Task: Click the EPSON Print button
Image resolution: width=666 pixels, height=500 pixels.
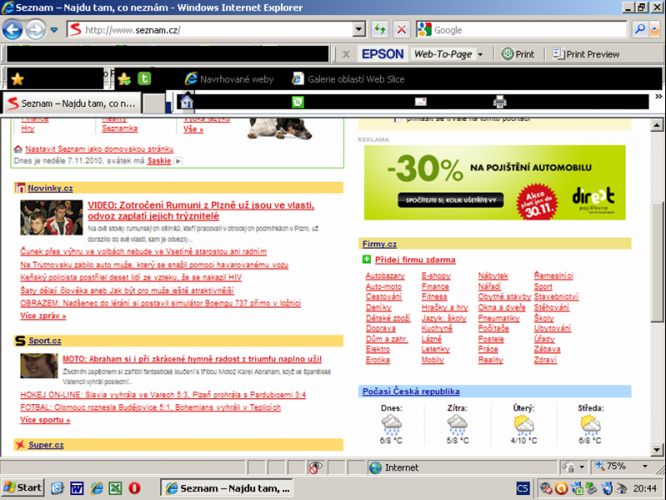Action: pyautogui.click(x=518, y=54)
